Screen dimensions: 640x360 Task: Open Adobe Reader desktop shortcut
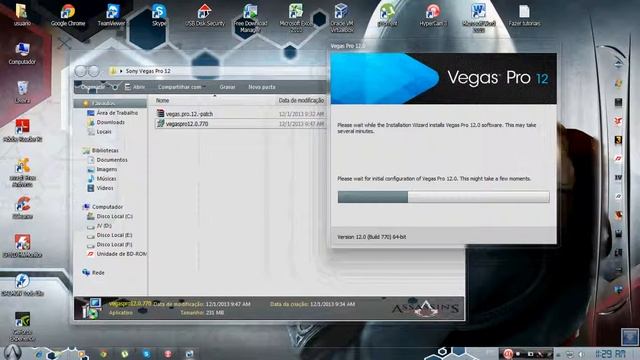tap(22, 130)
